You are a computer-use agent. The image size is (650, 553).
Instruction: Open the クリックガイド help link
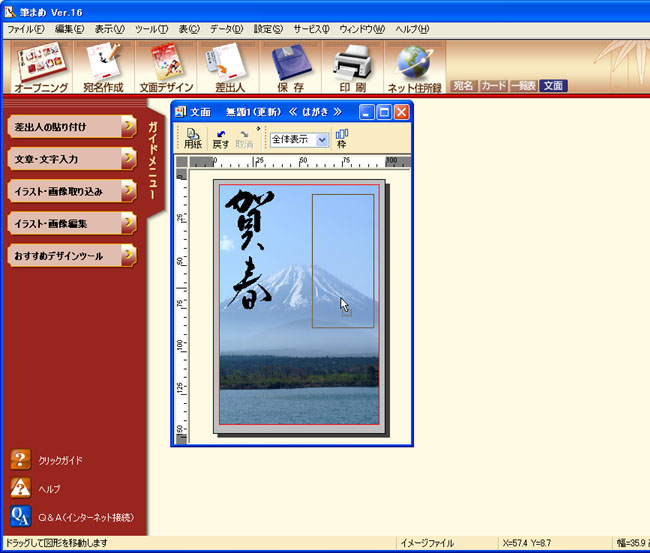[x=60, y=460]
